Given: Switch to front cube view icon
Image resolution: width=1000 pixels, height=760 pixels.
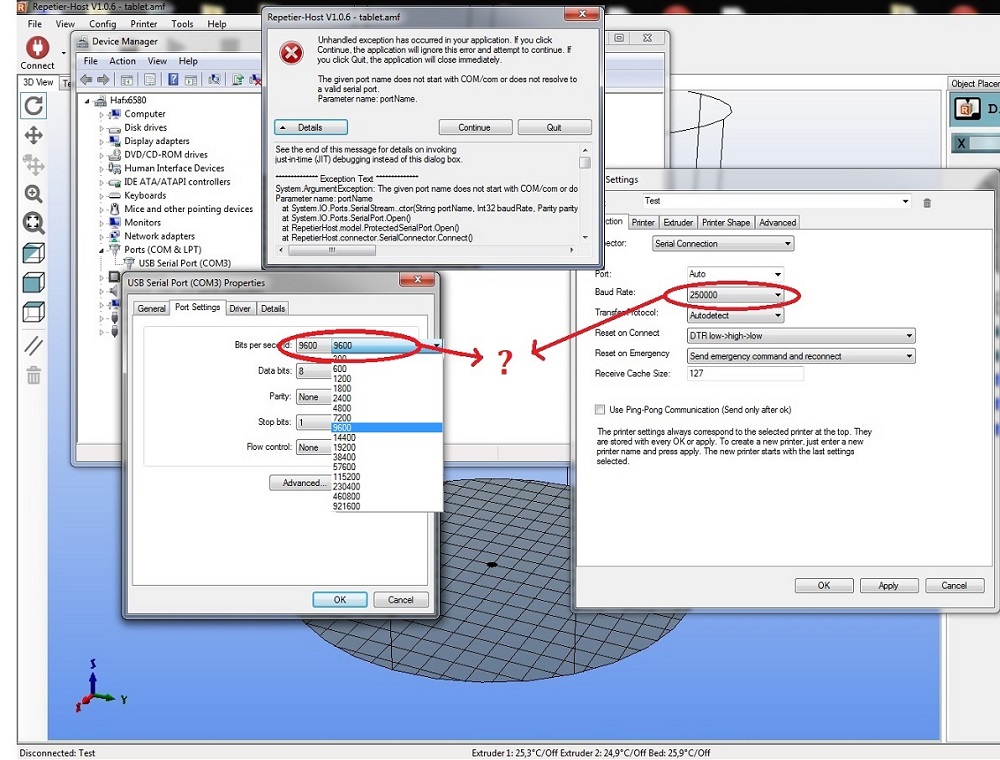Looking at the screenshot, I should 33,282.
